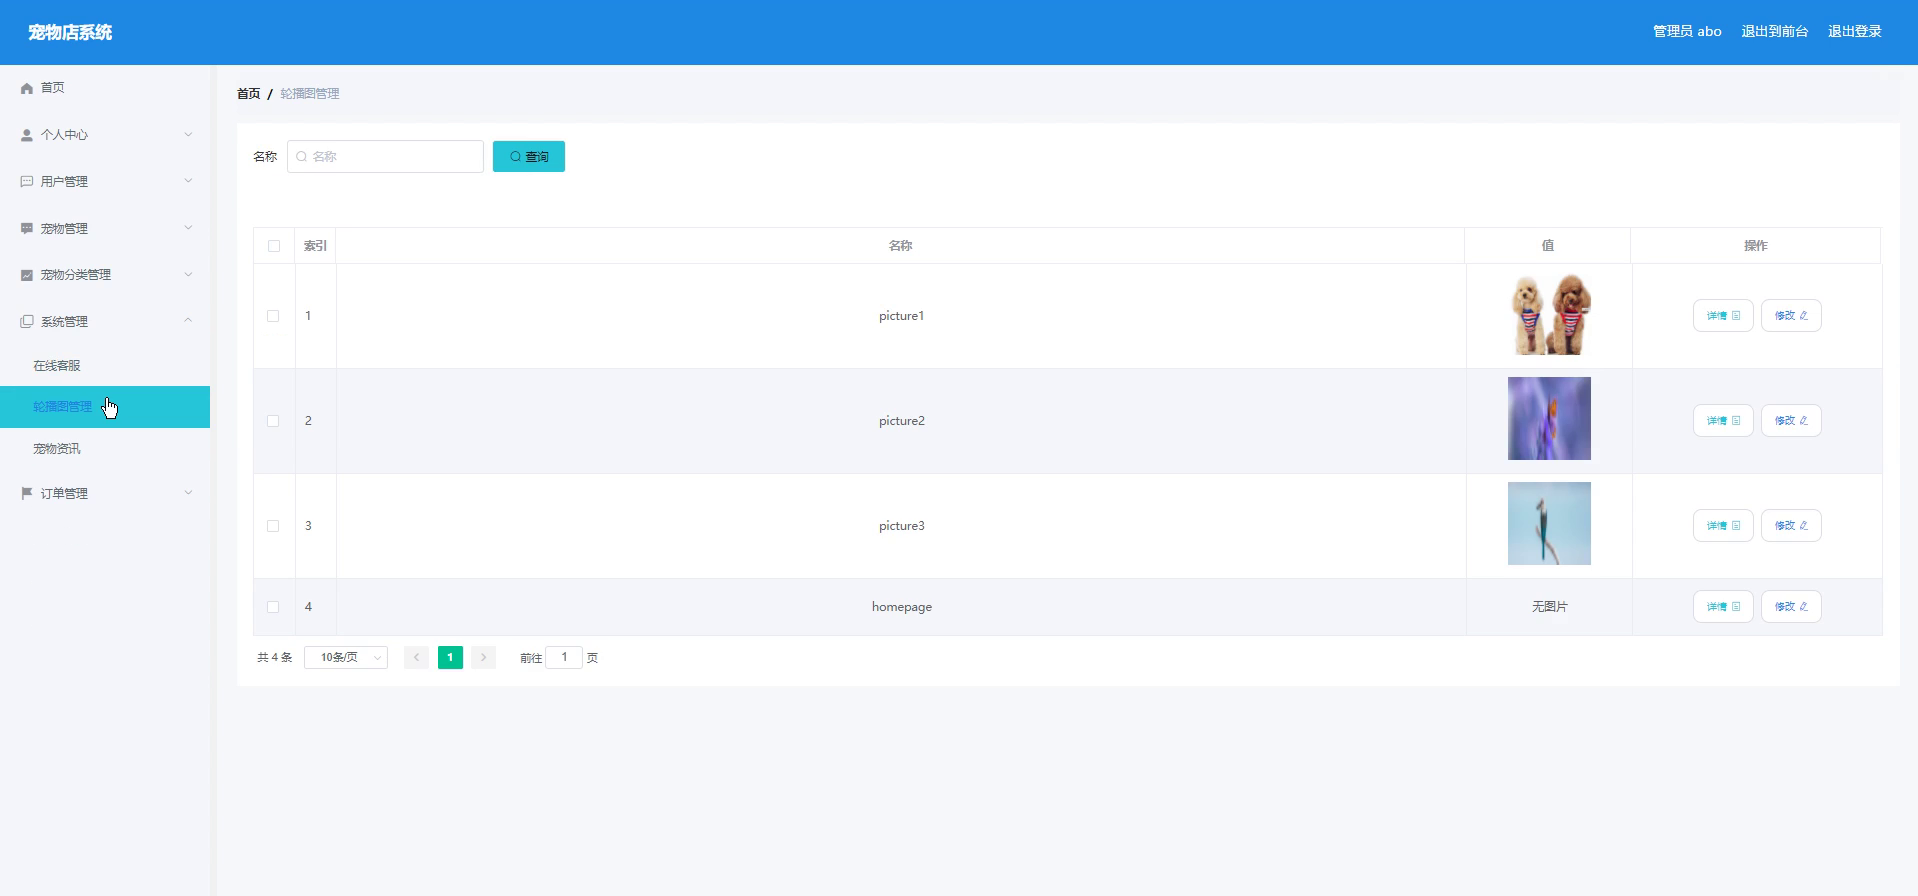The image size is (1918, 896).
Task: Check the box for row picture3
Action: [273, 526]
